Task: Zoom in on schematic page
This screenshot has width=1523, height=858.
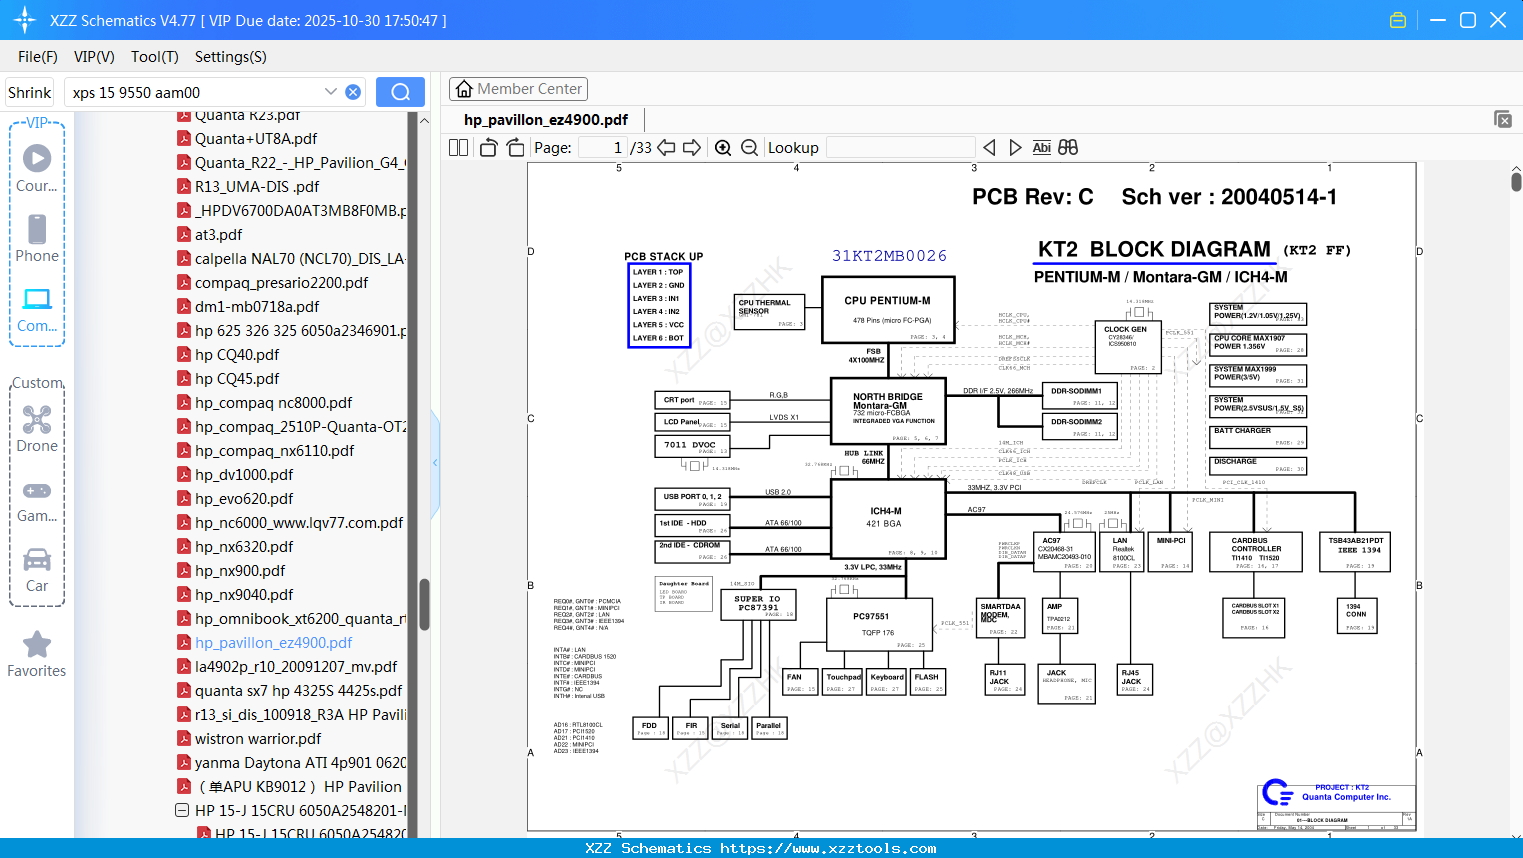Action: (723, 147)
